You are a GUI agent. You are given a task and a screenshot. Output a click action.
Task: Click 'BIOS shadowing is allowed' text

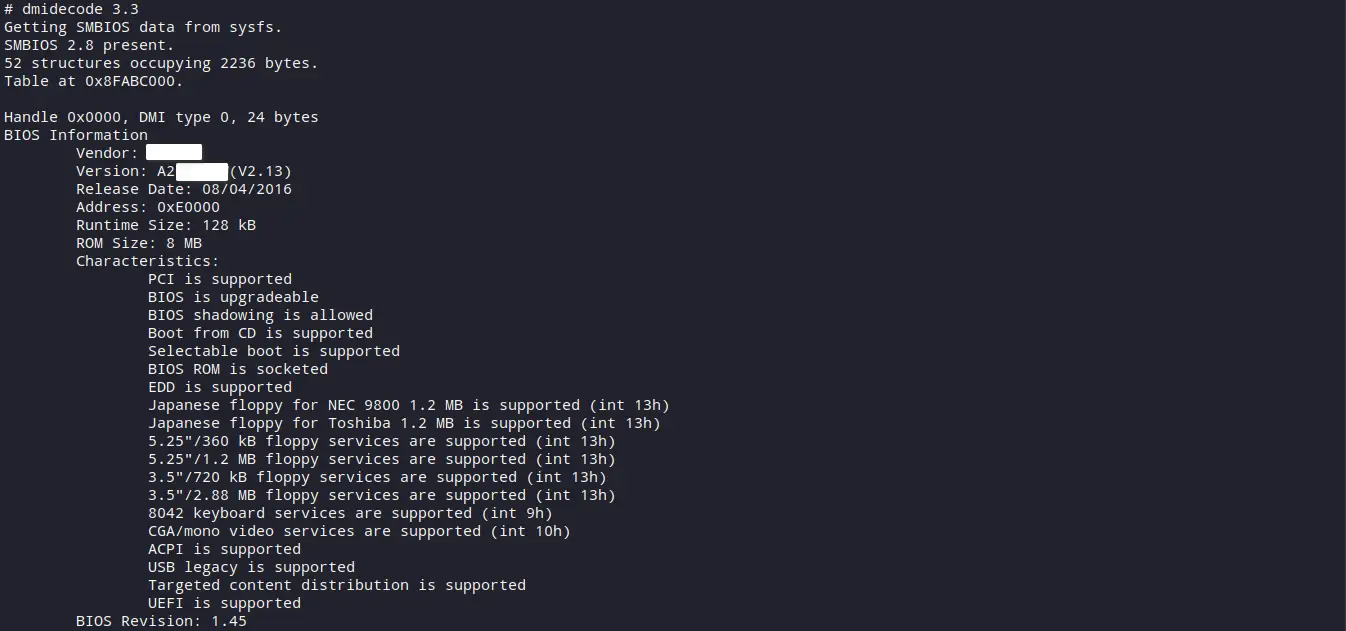click(260, 315)
